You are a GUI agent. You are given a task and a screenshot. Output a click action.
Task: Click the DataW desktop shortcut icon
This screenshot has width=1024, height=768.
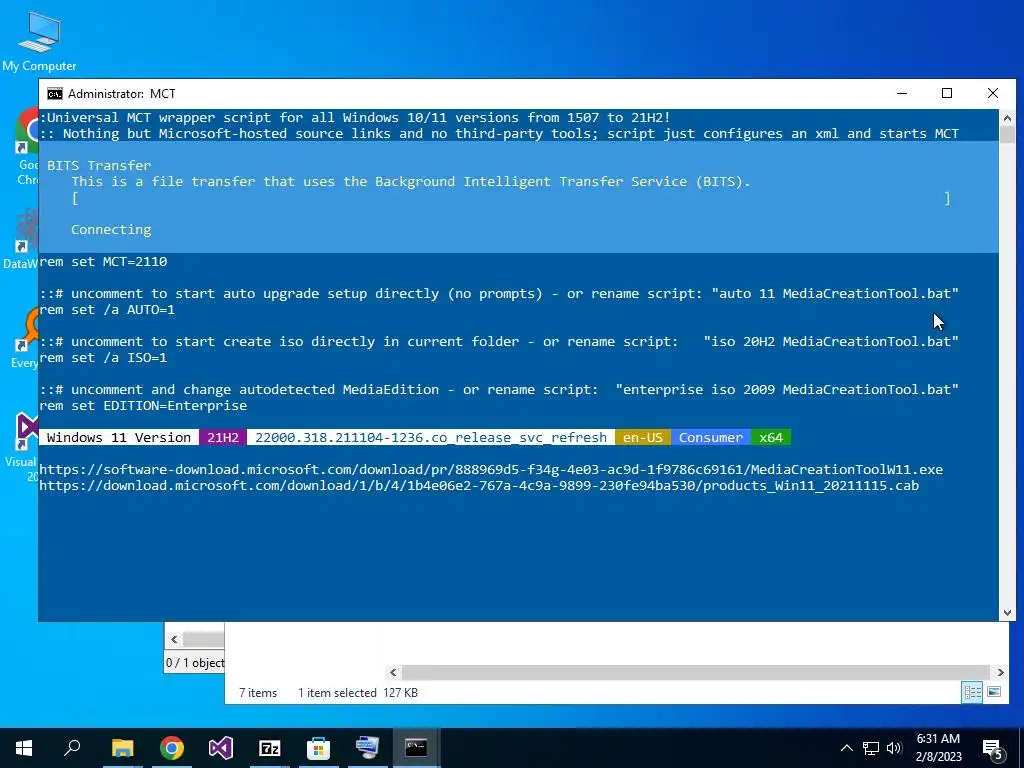(25, 239)
